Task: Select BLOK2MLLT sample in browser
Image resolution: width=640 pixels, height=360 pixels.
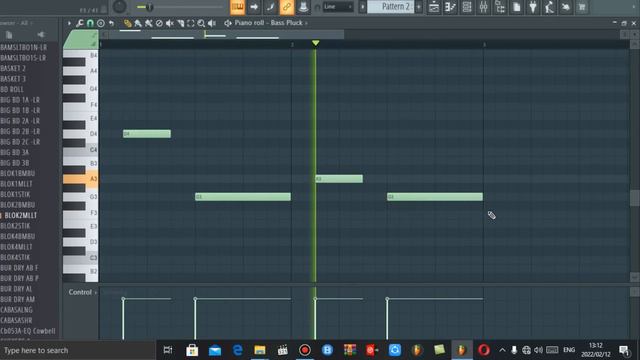Action: (x=21, y=215)
